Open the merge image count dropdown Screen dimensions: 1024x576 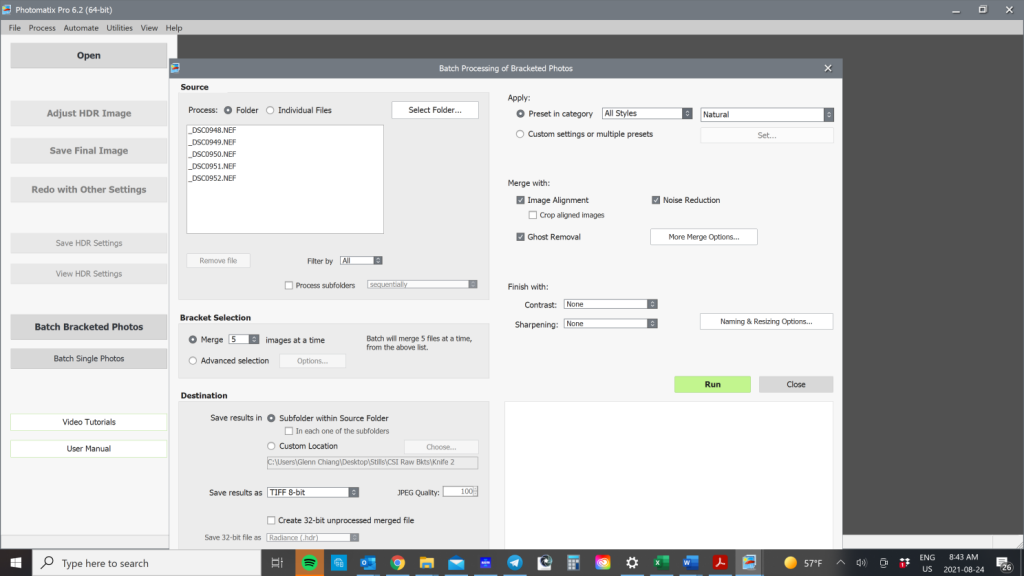pos(254,340)
